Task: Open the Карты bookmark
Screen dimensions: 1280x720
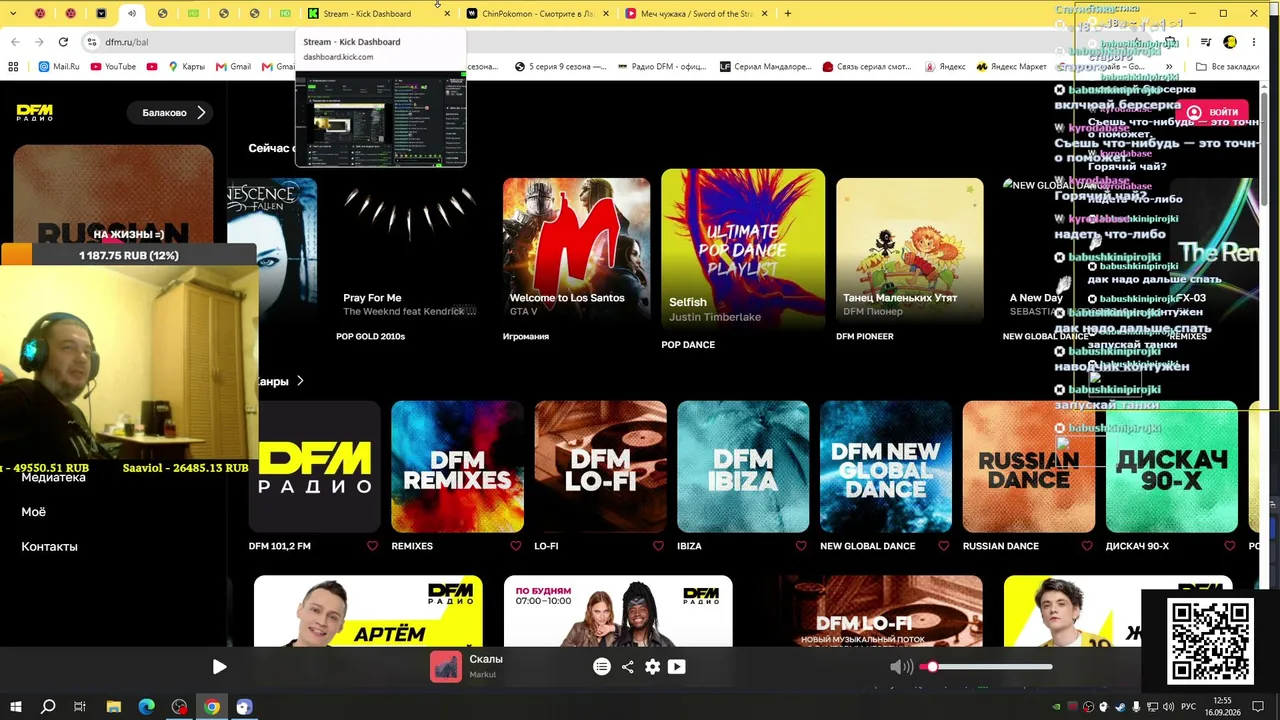Action: tap(187, 67)
